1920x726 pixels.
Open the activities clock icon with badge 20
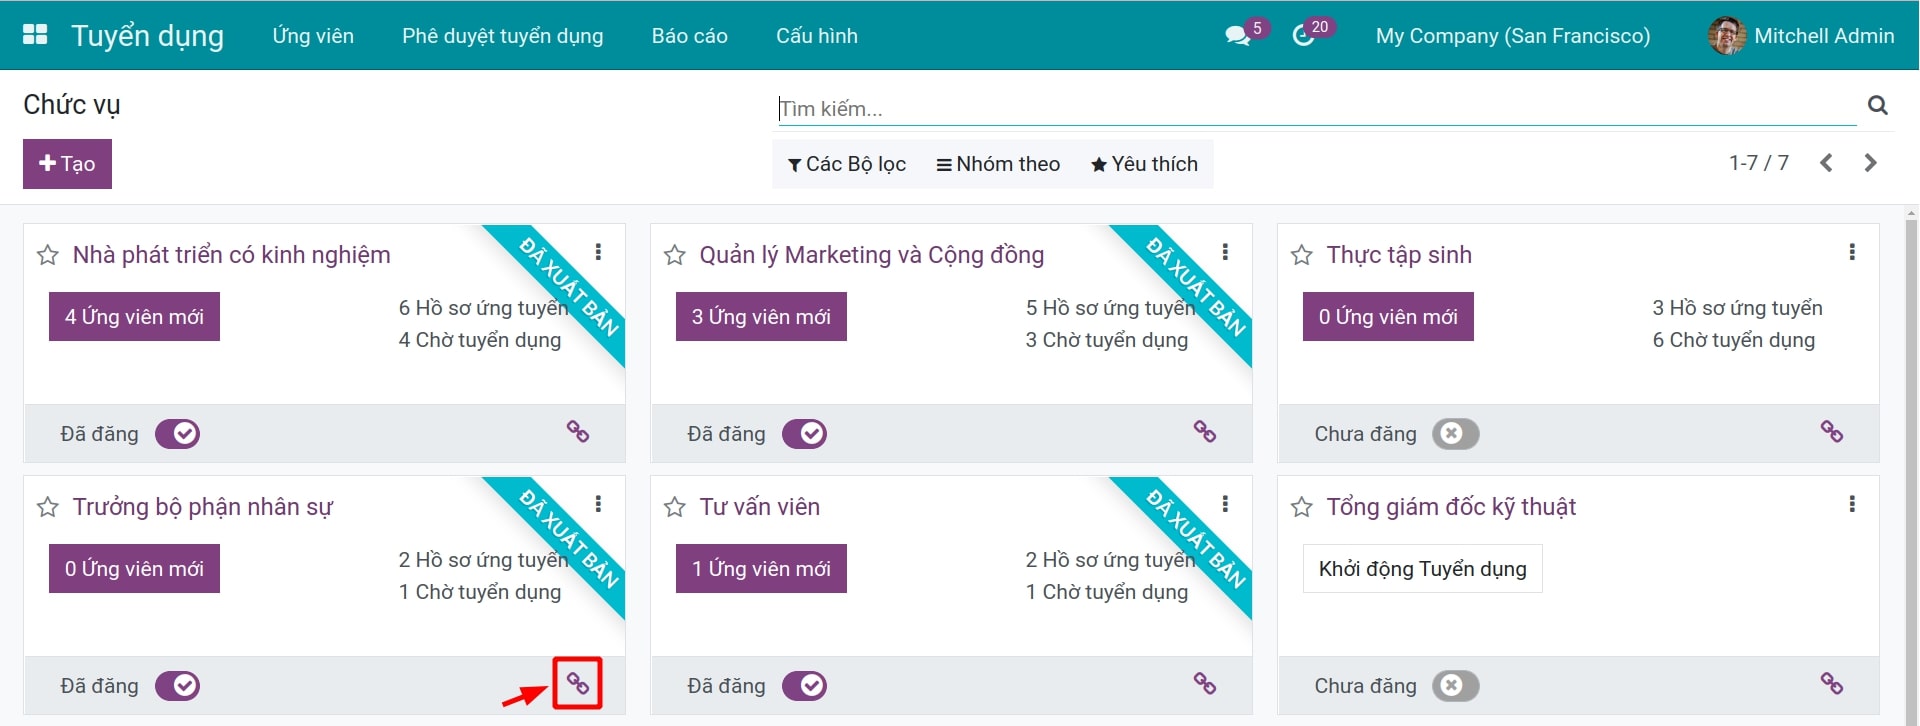[1303, 36]
